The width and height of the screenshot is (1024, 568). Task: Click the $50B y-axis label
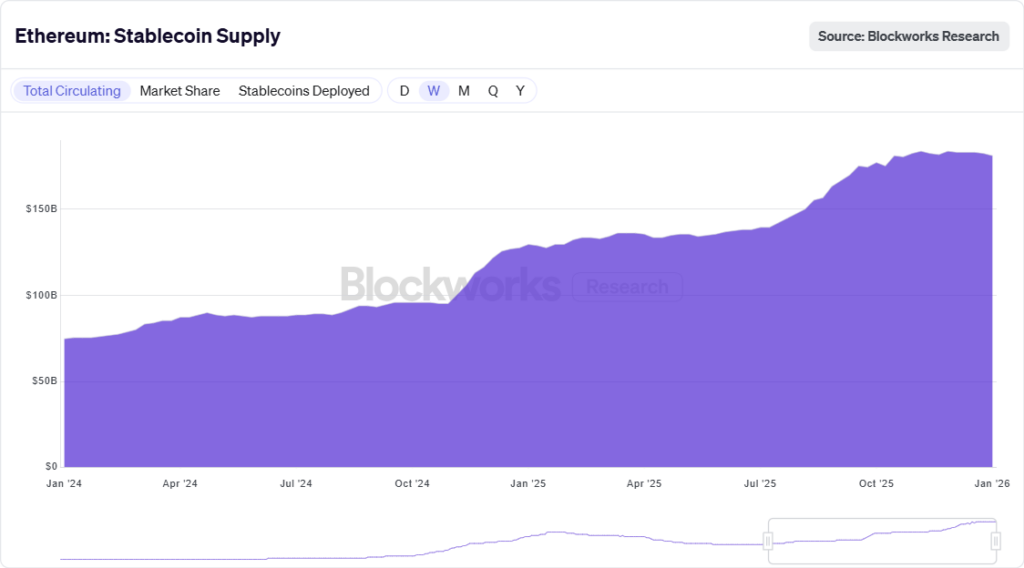click(x=42, y=381)
